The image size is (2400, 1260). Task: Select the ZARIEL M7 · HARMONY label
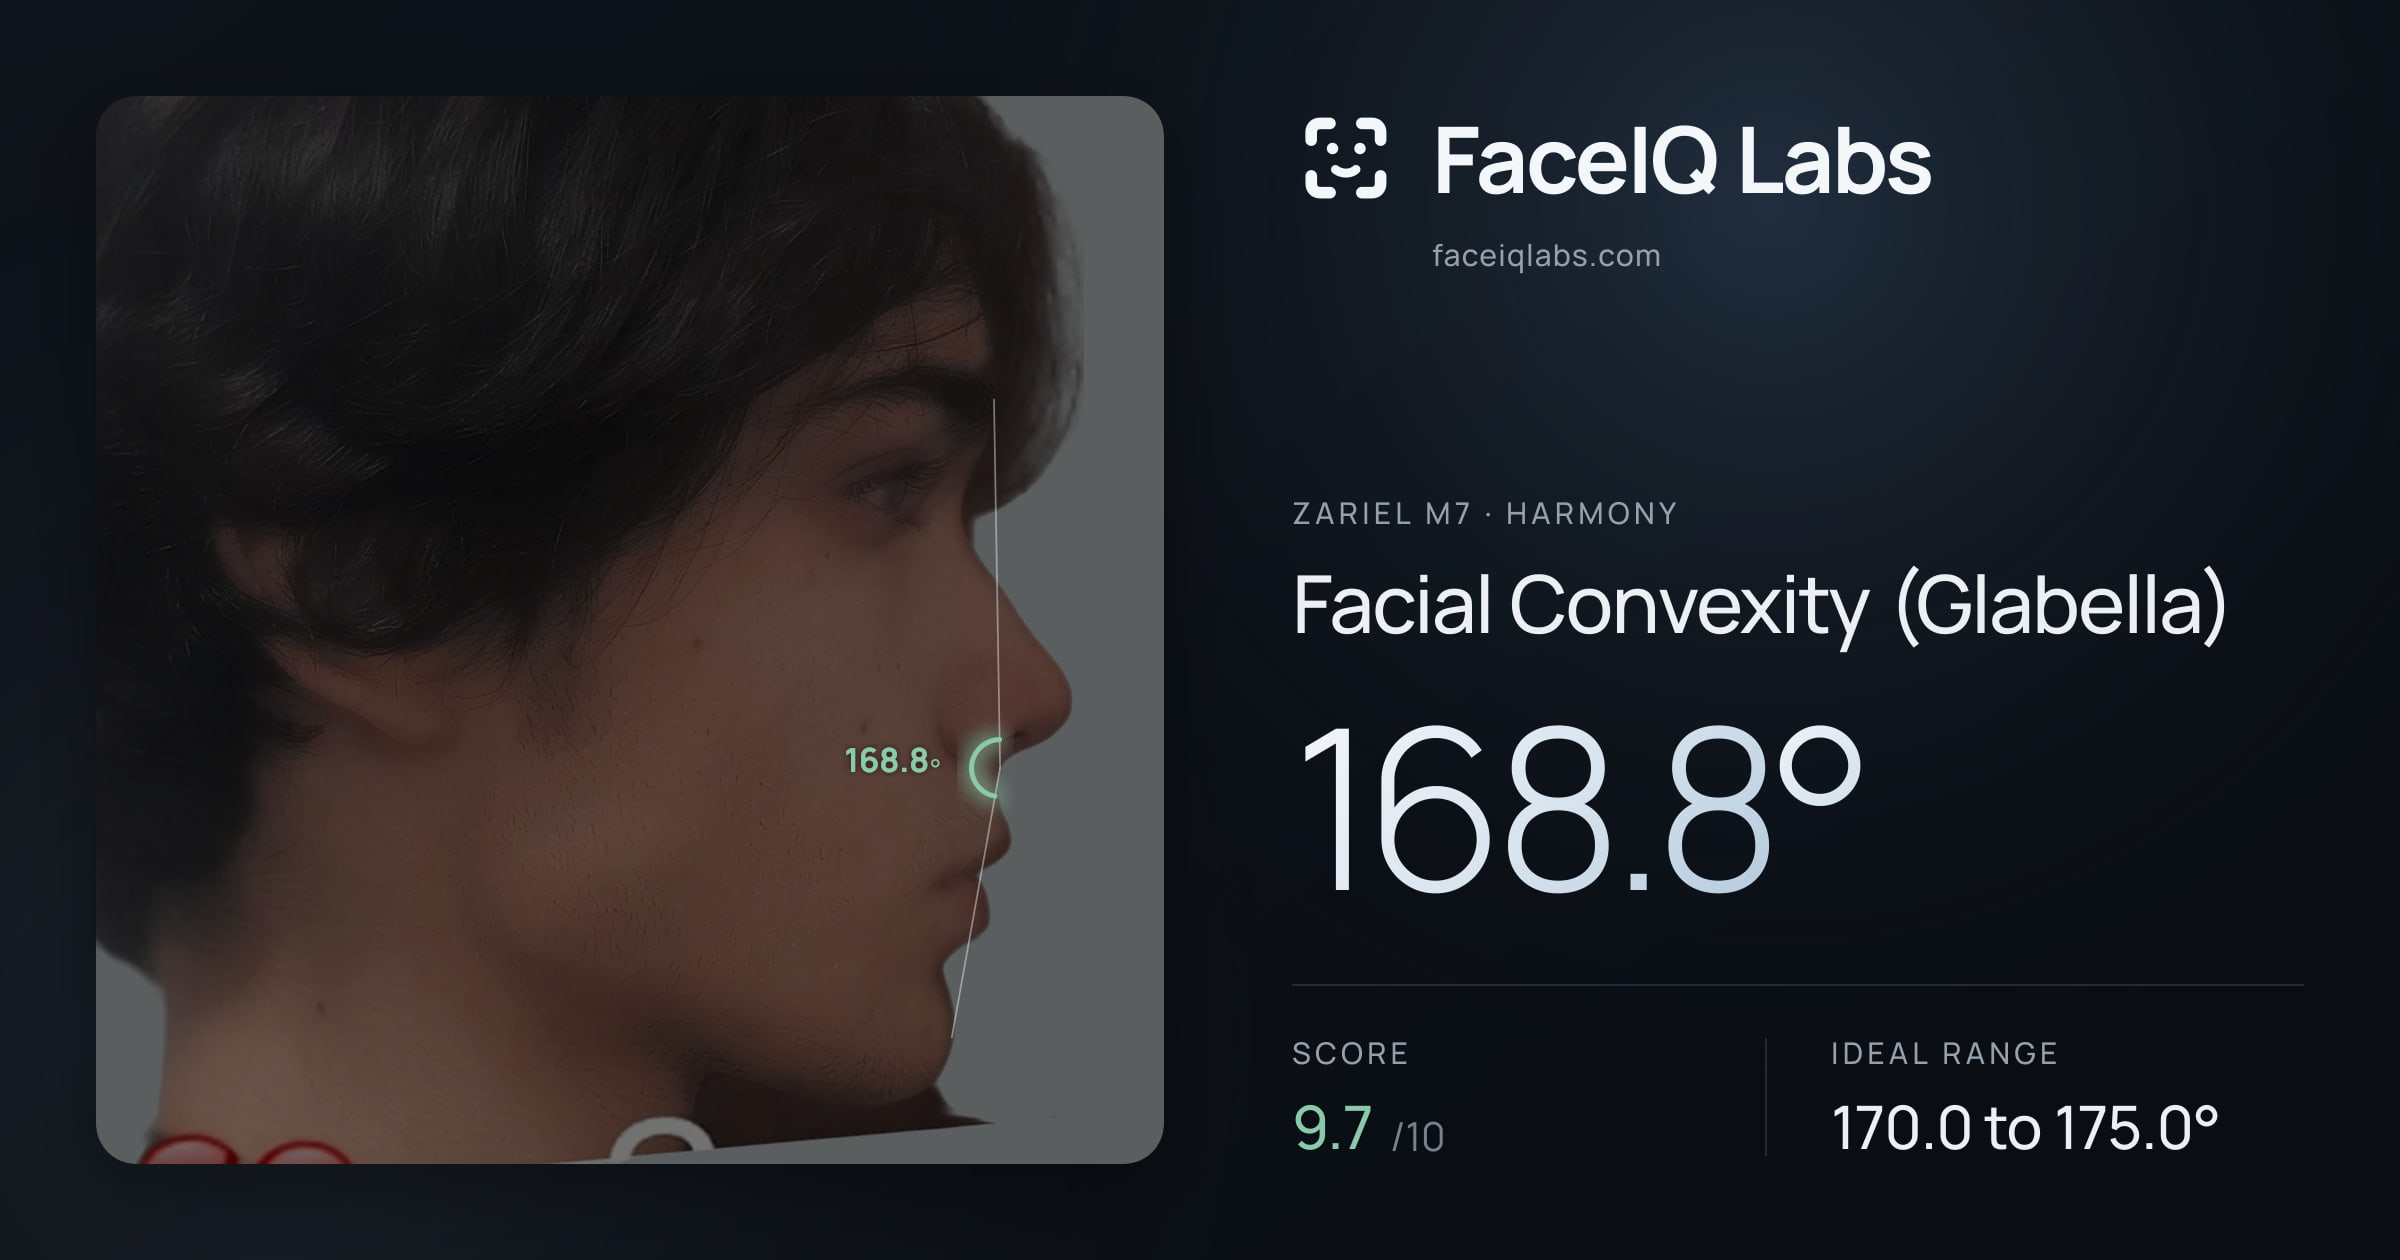(1484, 514)
